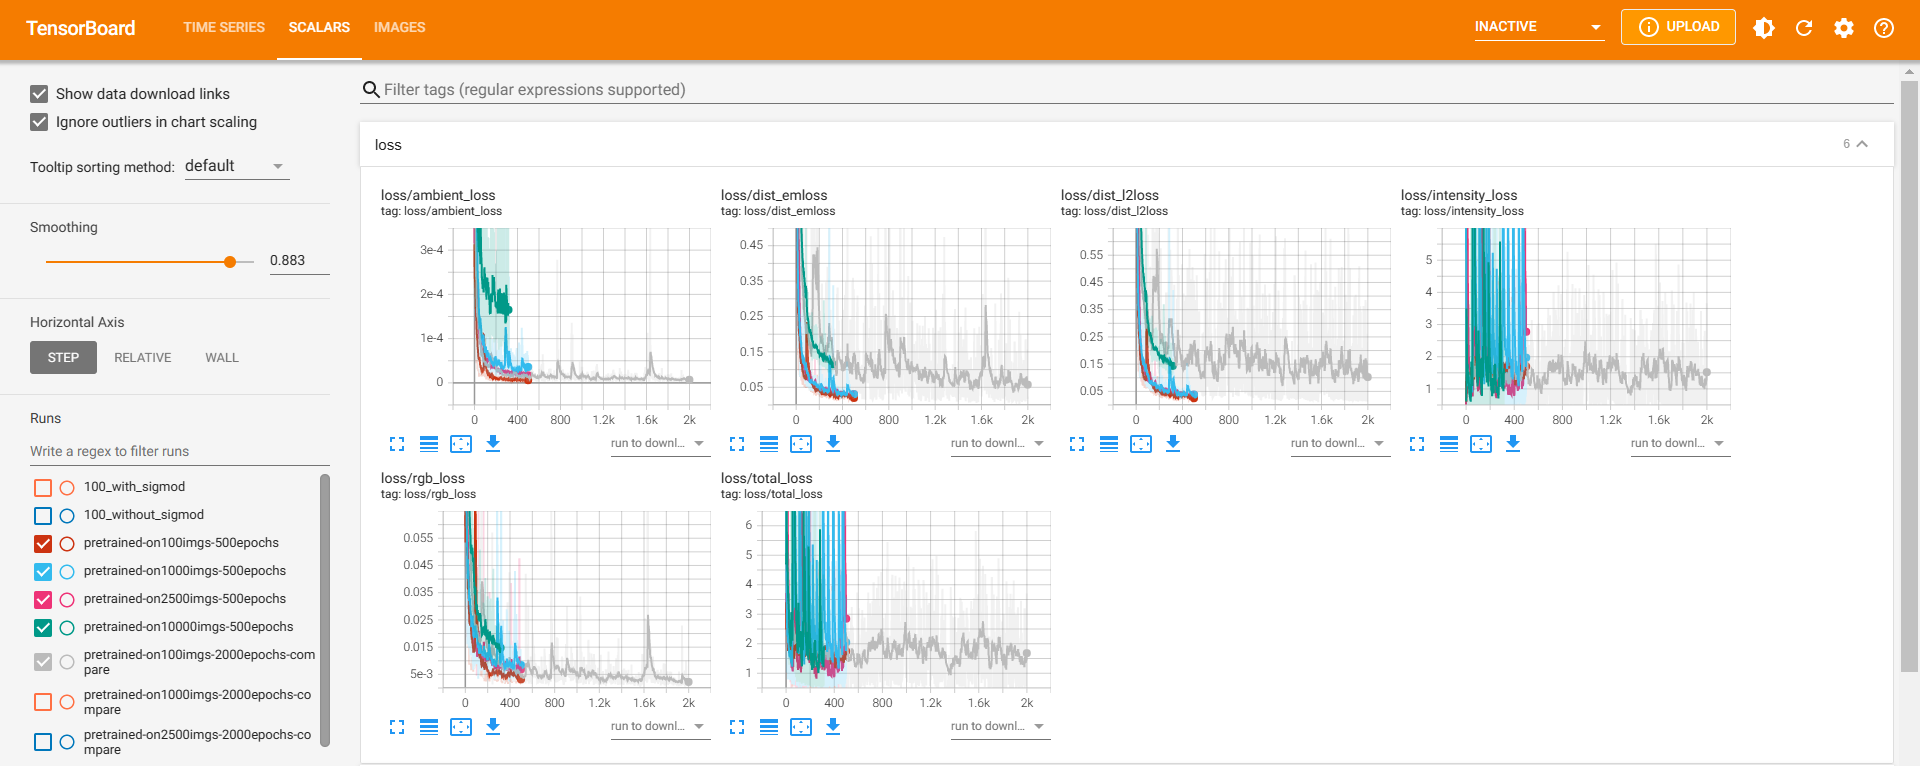Image resolution: width=1920 pixels, height=766 pixels.
Task: Enable the 100_with_sigmod run checkbox
Action: click(43, 488)
